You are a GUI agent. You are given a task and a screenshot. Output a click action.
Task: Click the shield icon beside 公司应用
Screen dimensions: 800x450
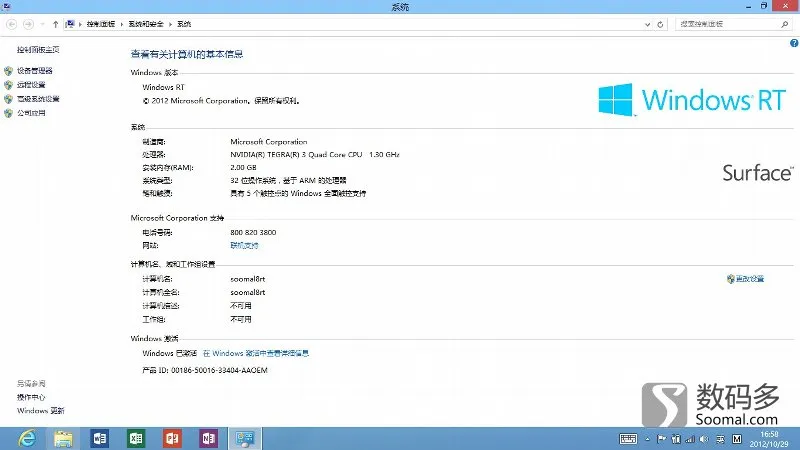coord(8,113)
